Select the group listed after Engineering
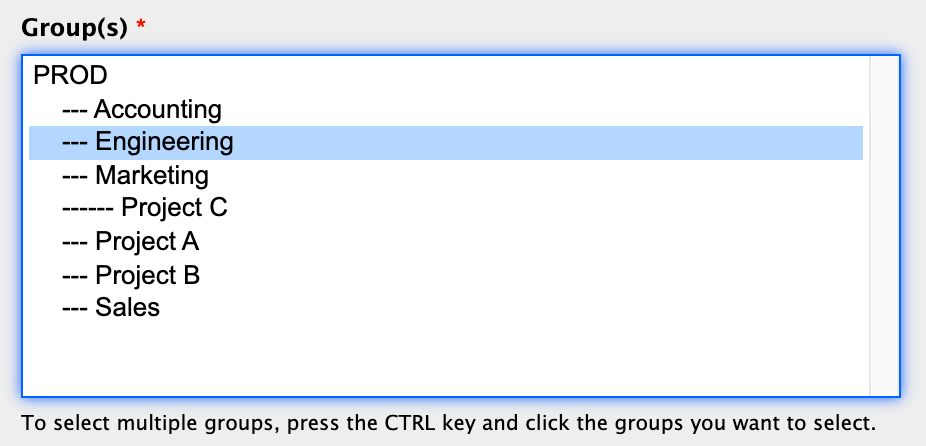 446,175
